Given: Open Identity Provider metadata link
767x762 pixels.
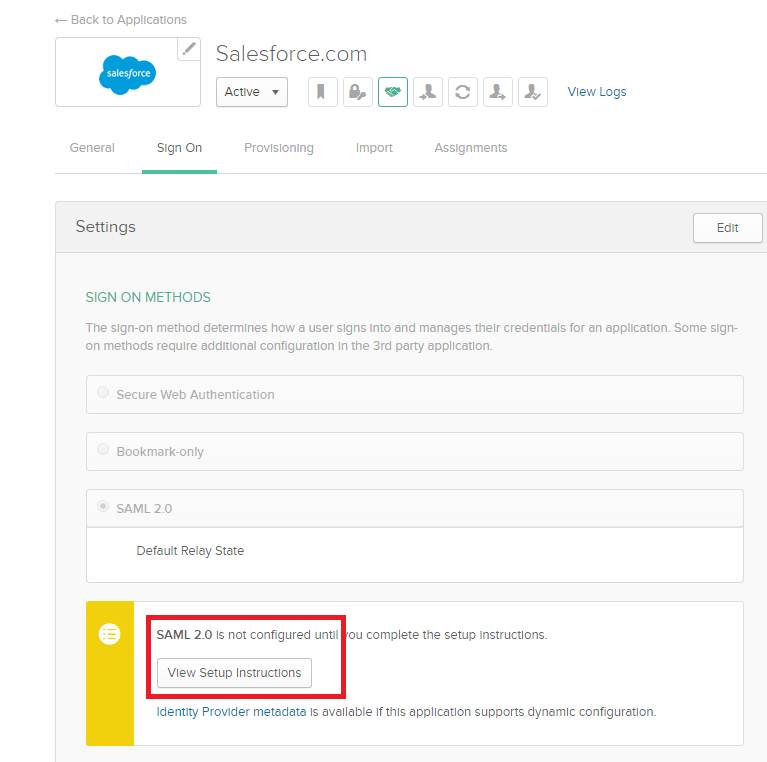Looking at the screenshot, I should tap(231, 712).
